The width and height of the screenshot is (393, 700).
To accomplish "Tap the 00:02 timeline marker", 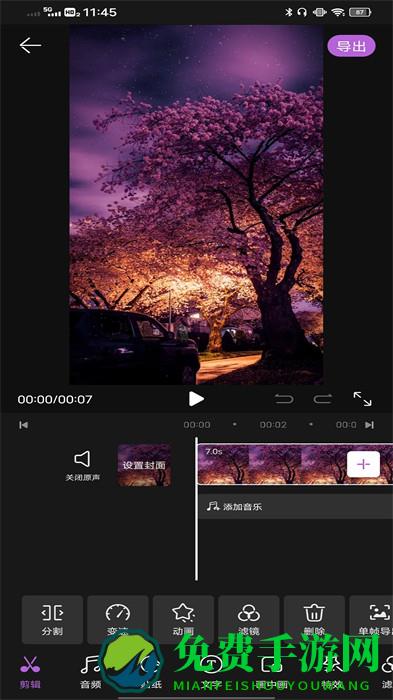I will [273, 425].
